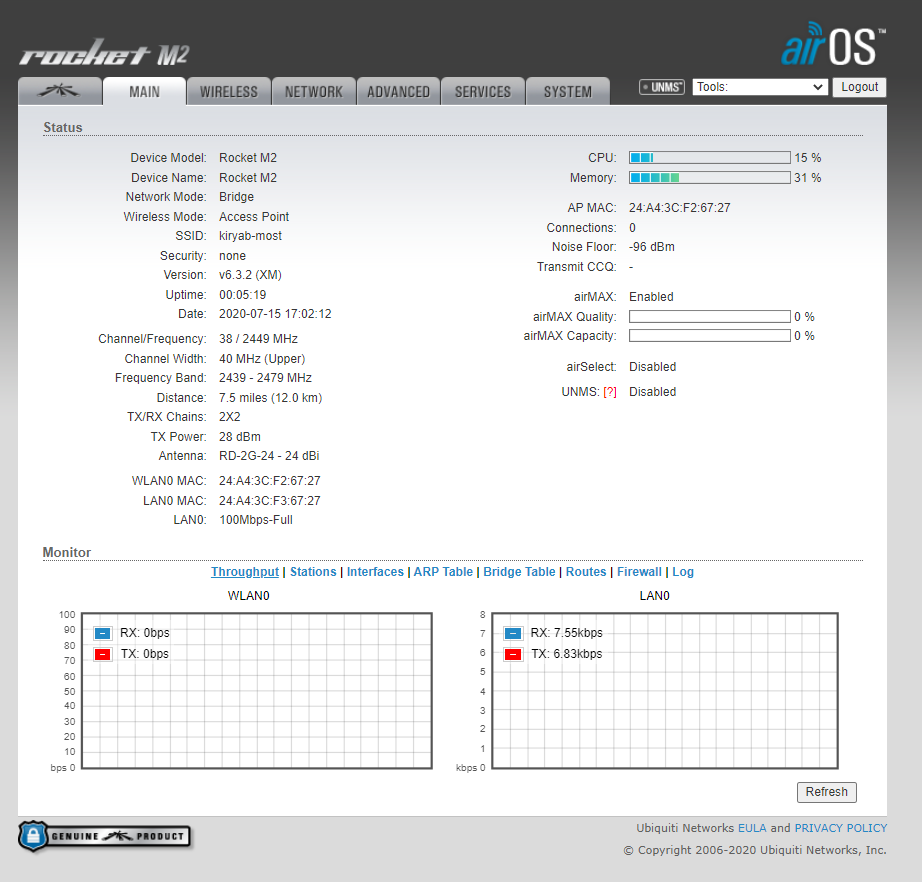Click wireless mode Access Point text
Viewport: 922px width, 882px height.
click(254, 216)
